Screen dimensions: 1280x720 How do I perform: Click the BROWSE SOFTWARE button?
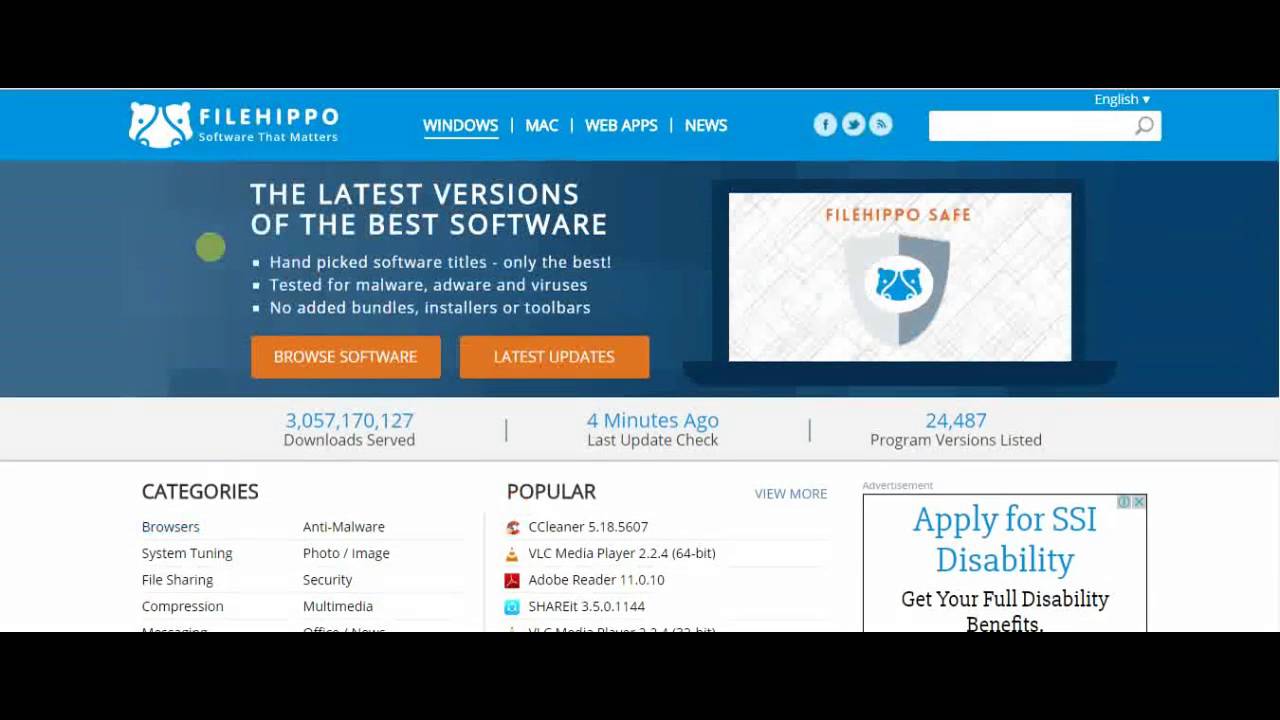346,357
